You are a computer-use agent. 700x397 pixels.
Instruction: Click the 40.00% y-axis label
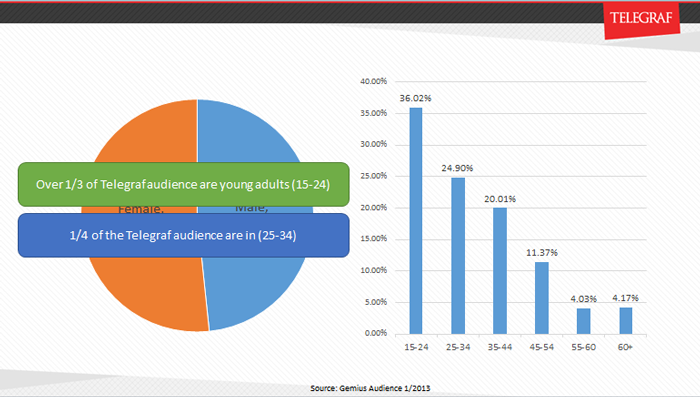coord(374,81)
